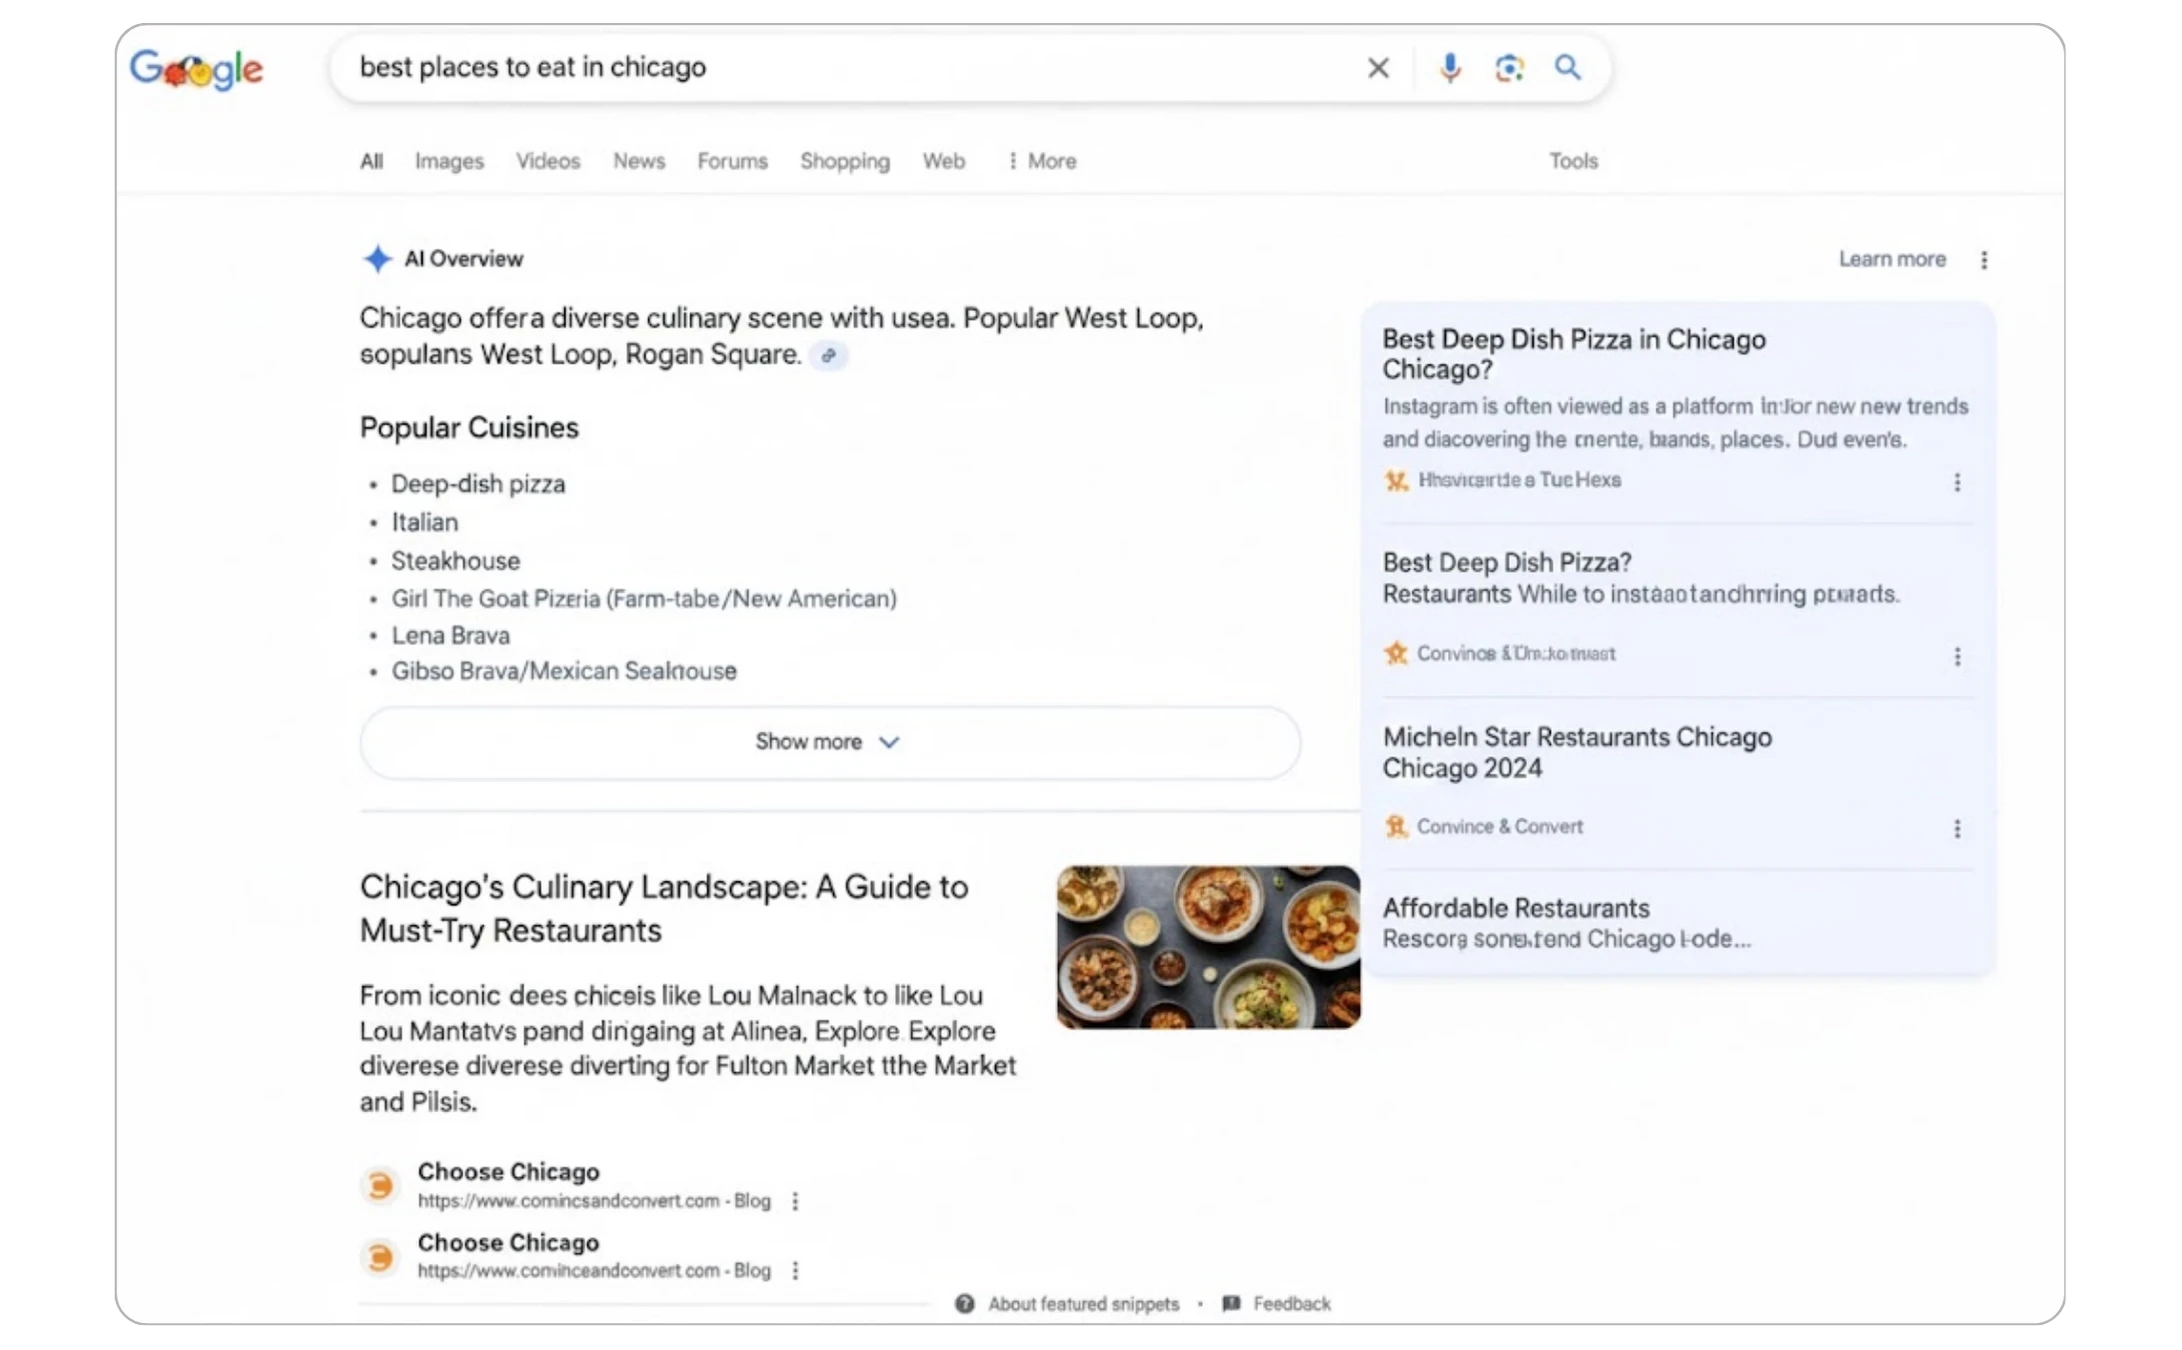This screenshot has width=2182, height=1350.
Task: Open AI Overview three-dot options menu
Action: (1984, 260)
